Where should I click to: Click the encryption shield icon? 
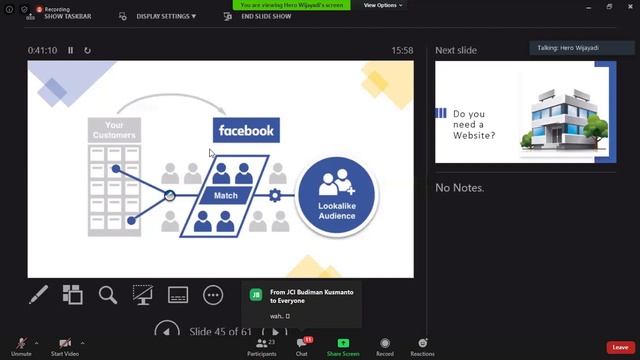coord(24,9)
